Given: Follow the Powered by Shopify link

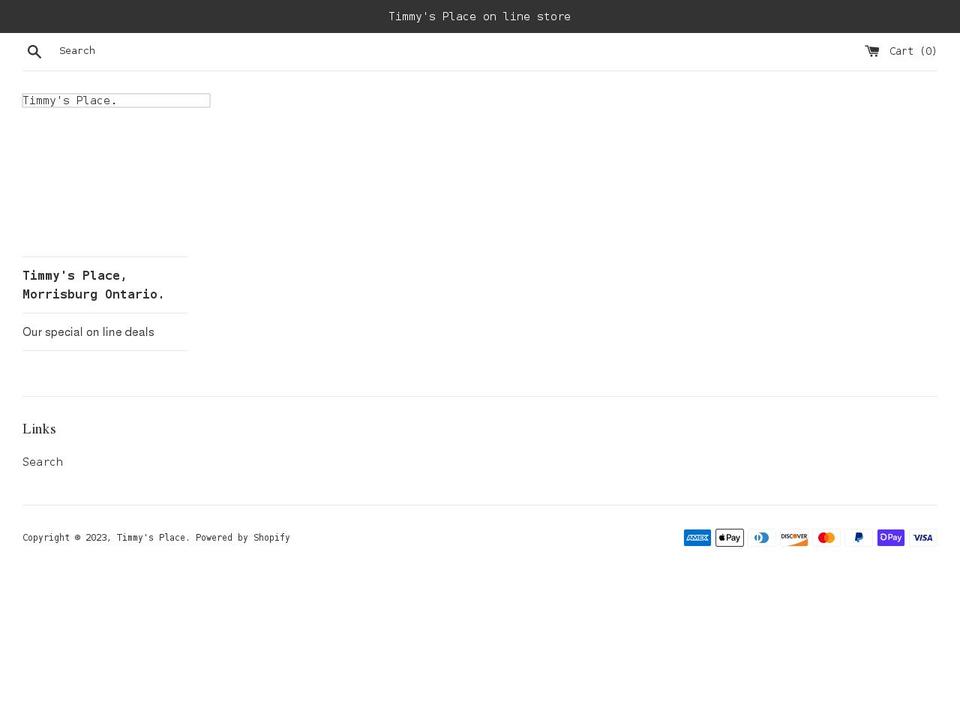Looking at the screenshot, I should [242, 538].
